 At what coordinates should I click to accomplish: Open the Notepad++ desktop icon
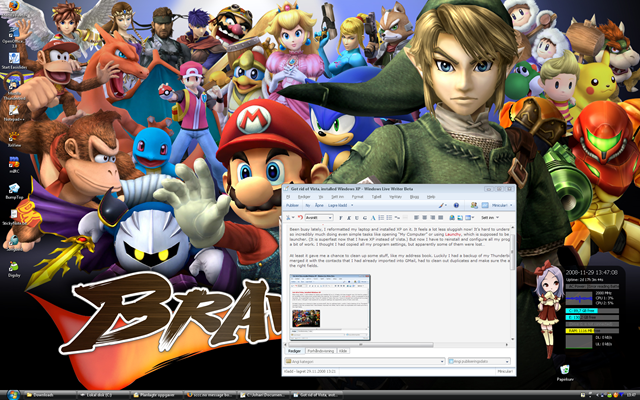[x=13, y=112]
